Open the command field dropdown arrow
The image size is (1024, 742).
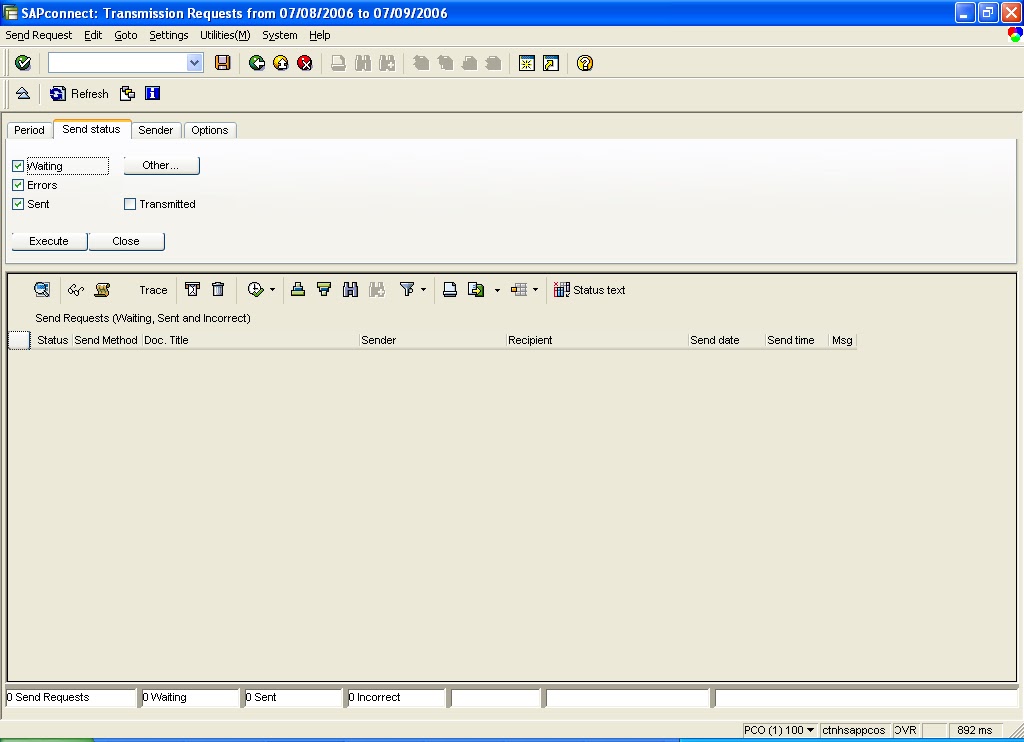coord(194,63)
